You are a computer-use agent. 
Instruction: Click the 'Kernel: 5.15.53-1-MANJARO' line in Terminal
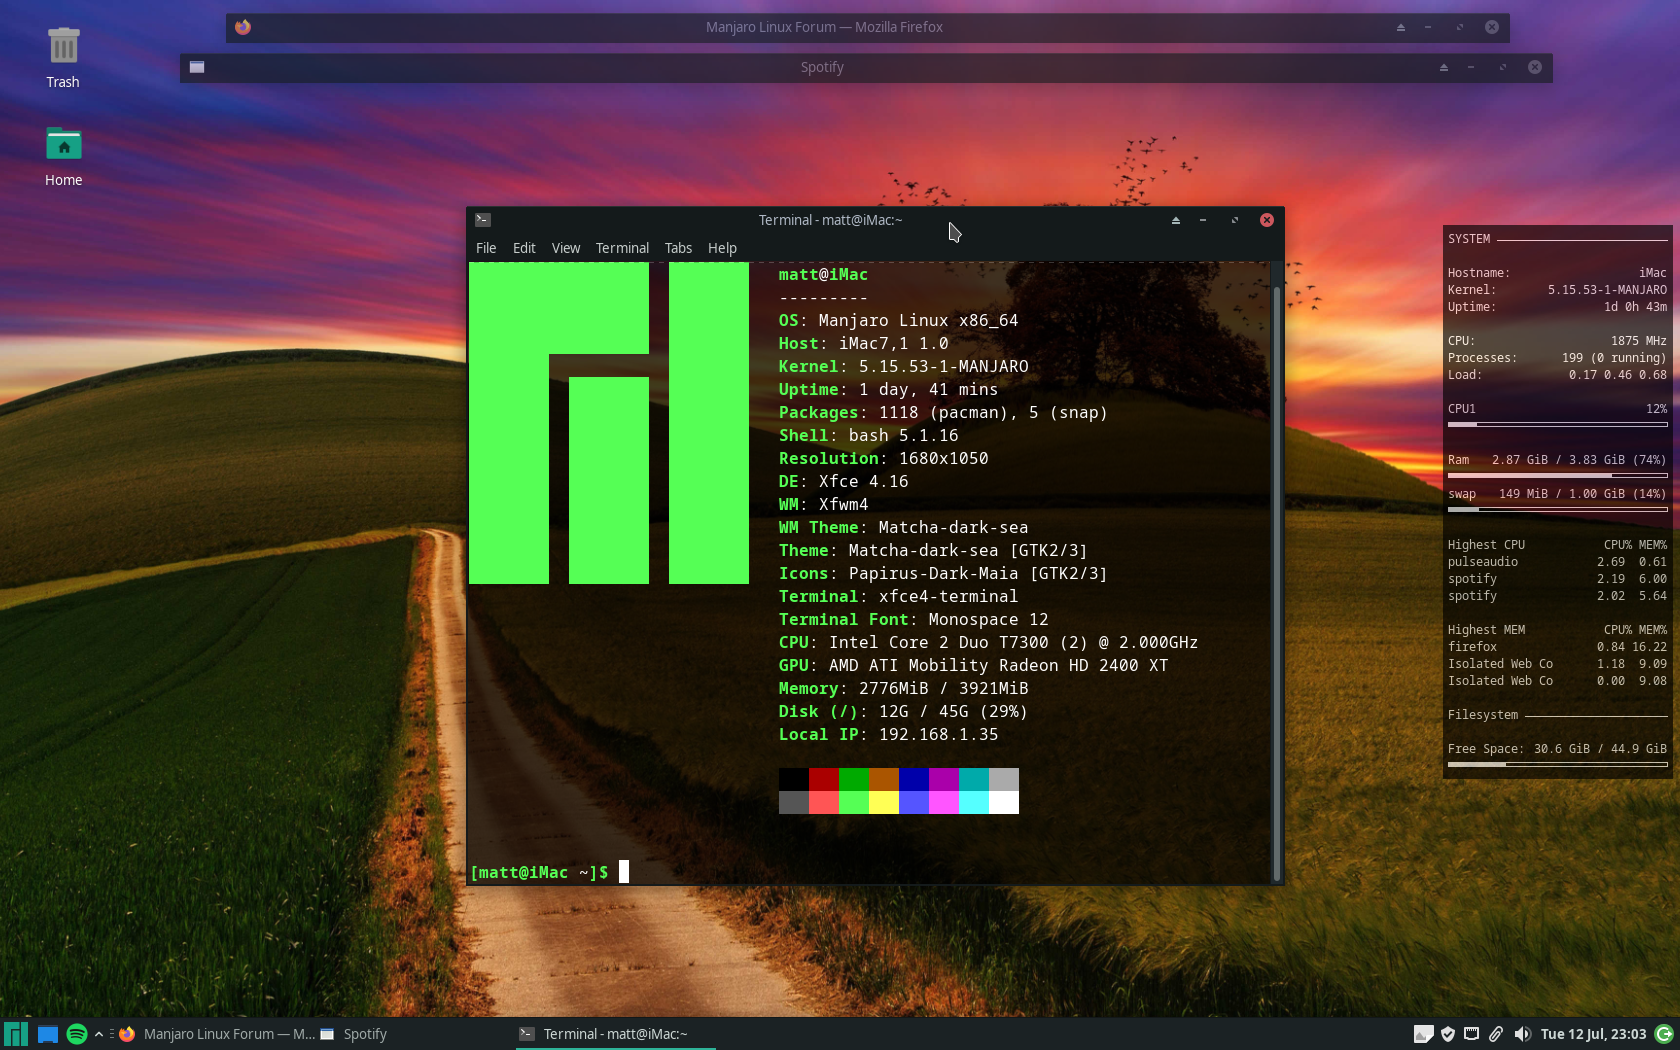pos(904,366)
